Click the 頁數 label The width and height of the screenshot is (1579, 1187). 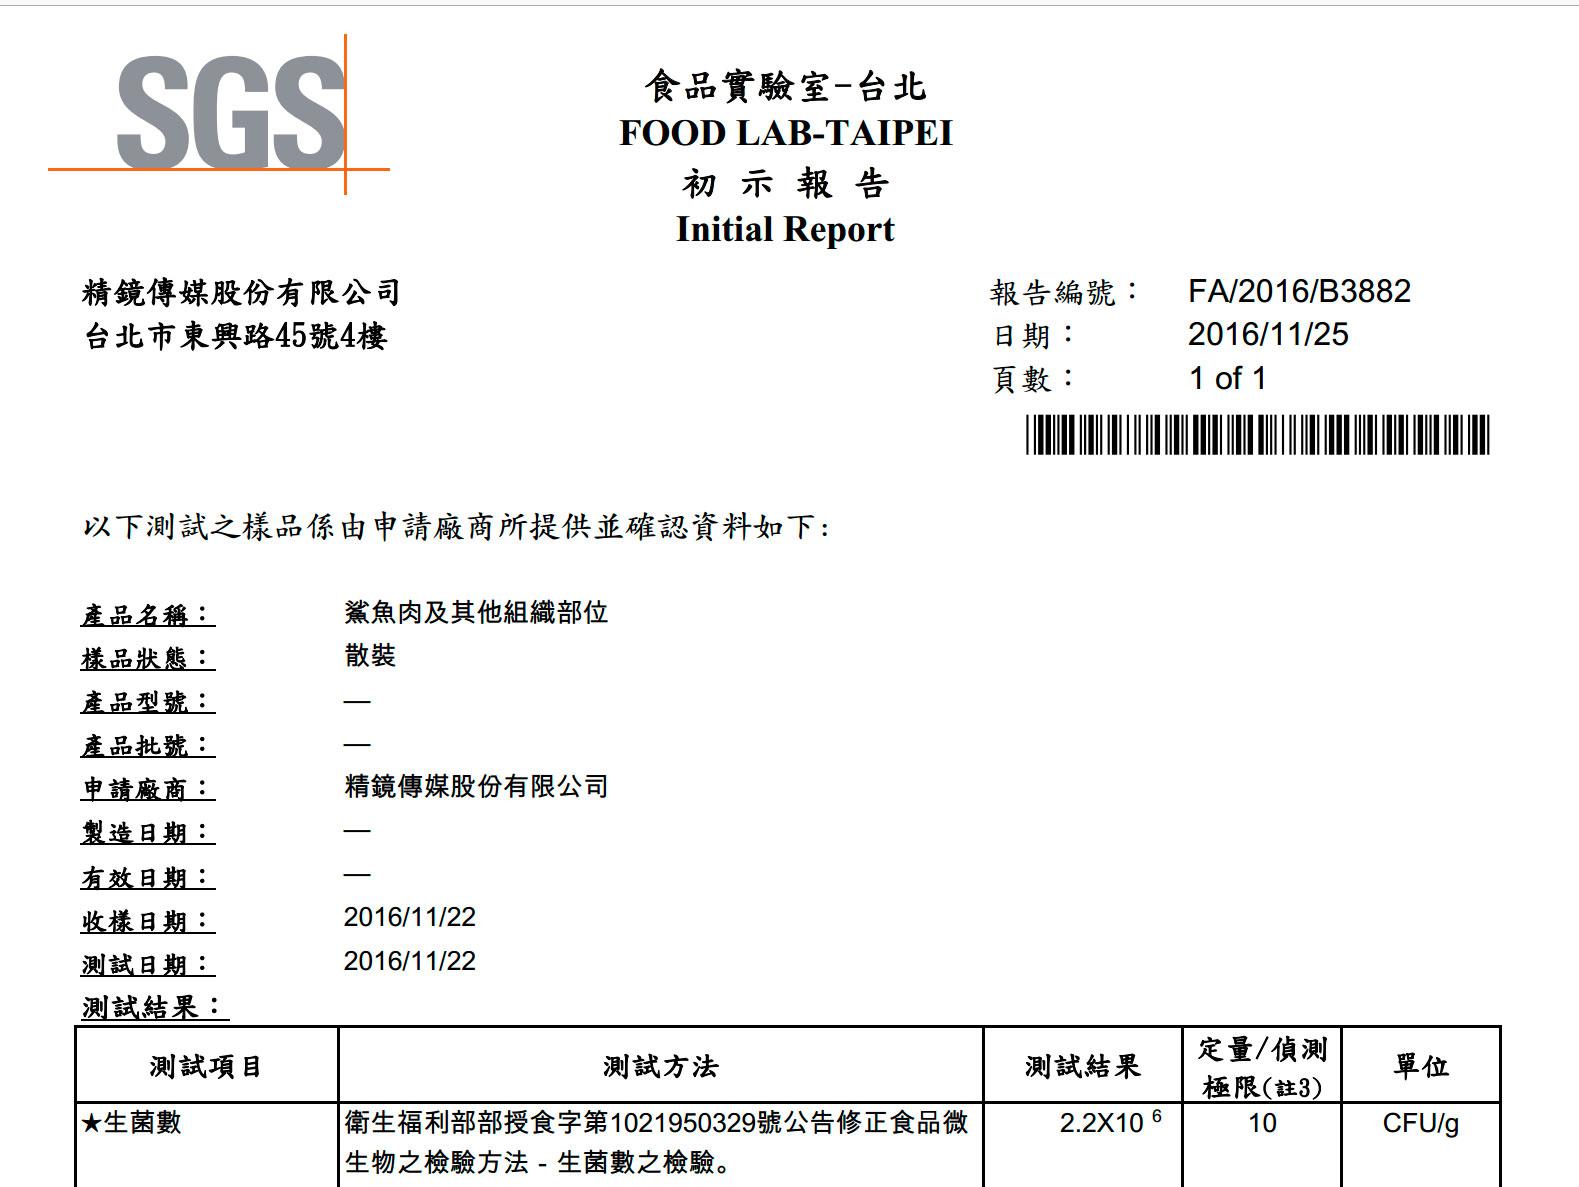1033,379
